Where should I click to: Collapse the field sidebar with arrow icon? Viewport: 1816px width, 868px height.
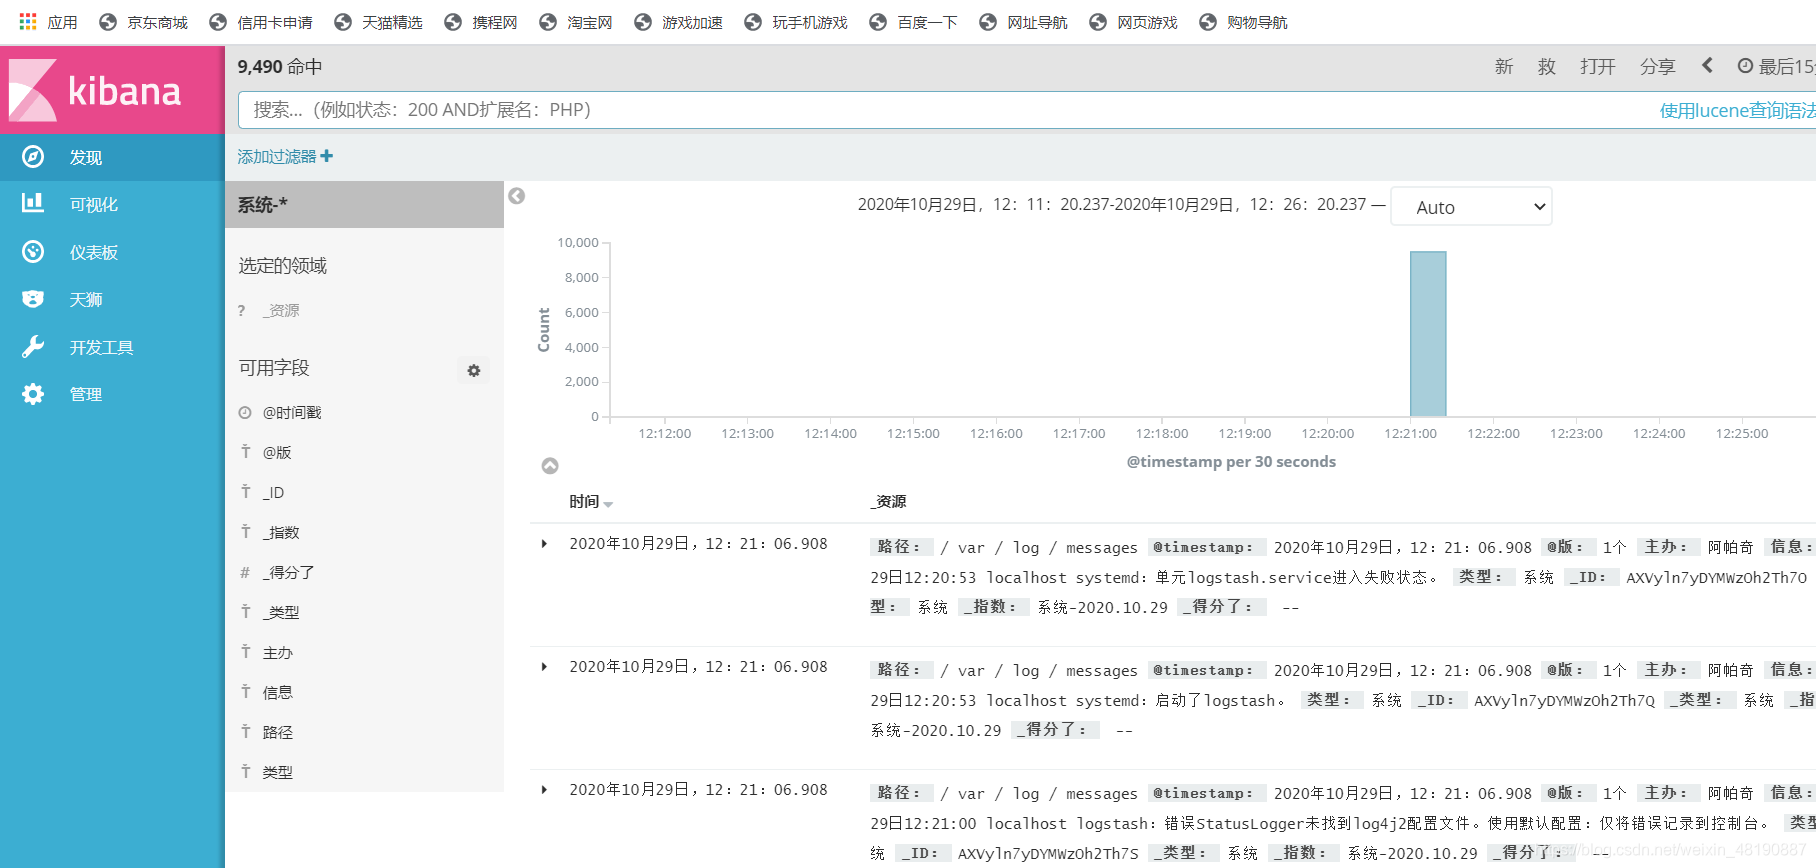(516, 196)
